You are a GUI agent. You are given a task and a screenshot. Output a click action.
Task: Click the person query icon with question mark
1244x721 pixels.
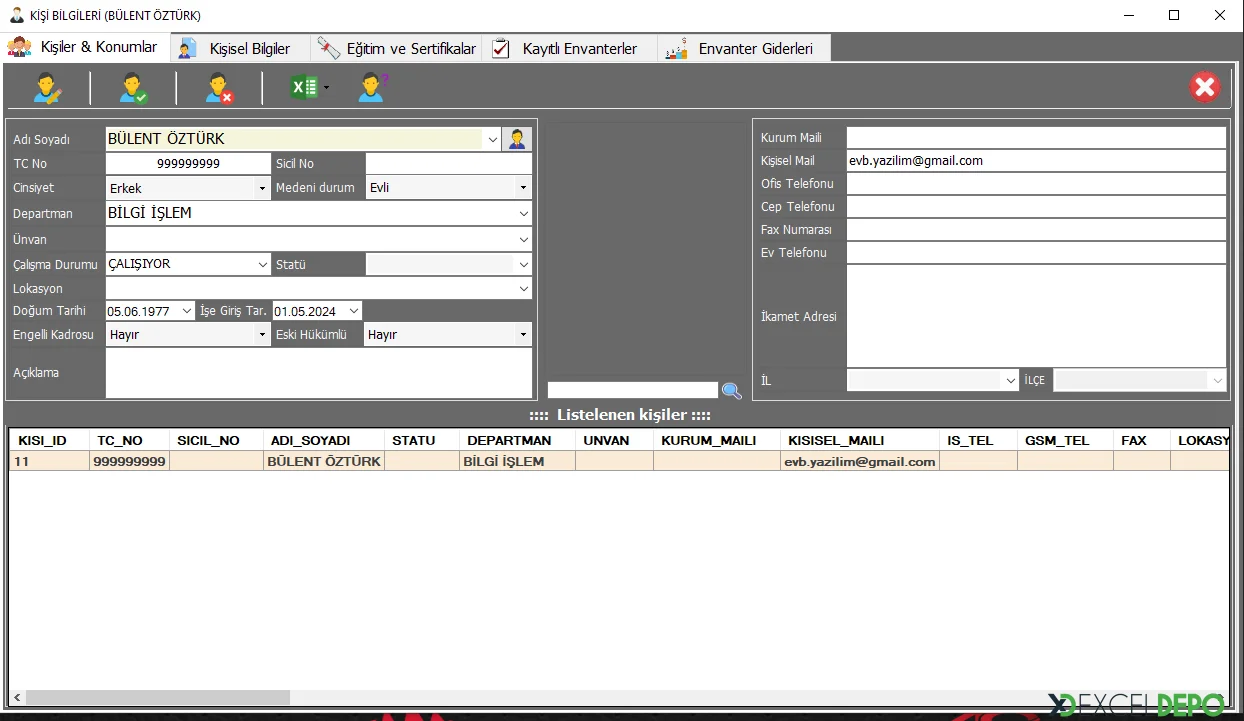click(372, 88)
